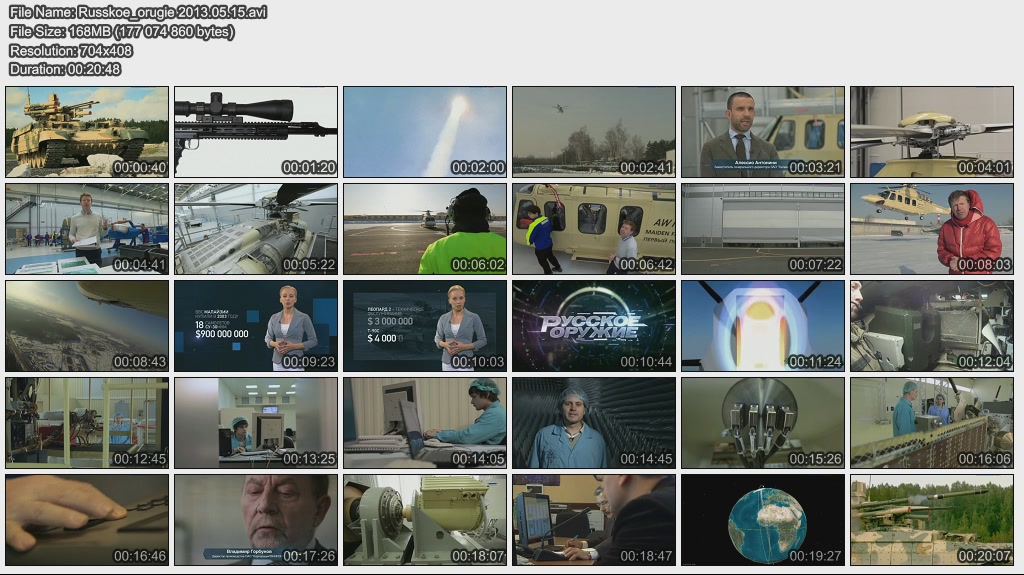Click the File Name text line
The height and width of the screenshot is (575, 1024).
(x=138, y=13)
